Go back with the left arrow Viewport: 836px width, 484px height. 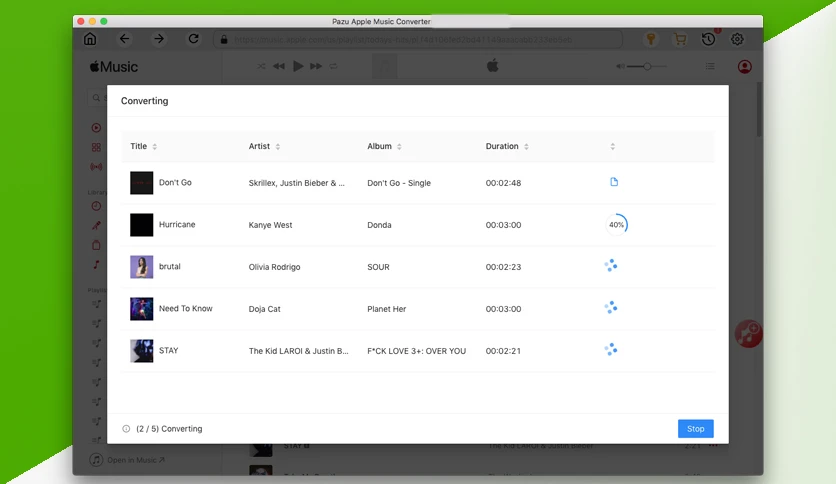(x=124, y=39)
